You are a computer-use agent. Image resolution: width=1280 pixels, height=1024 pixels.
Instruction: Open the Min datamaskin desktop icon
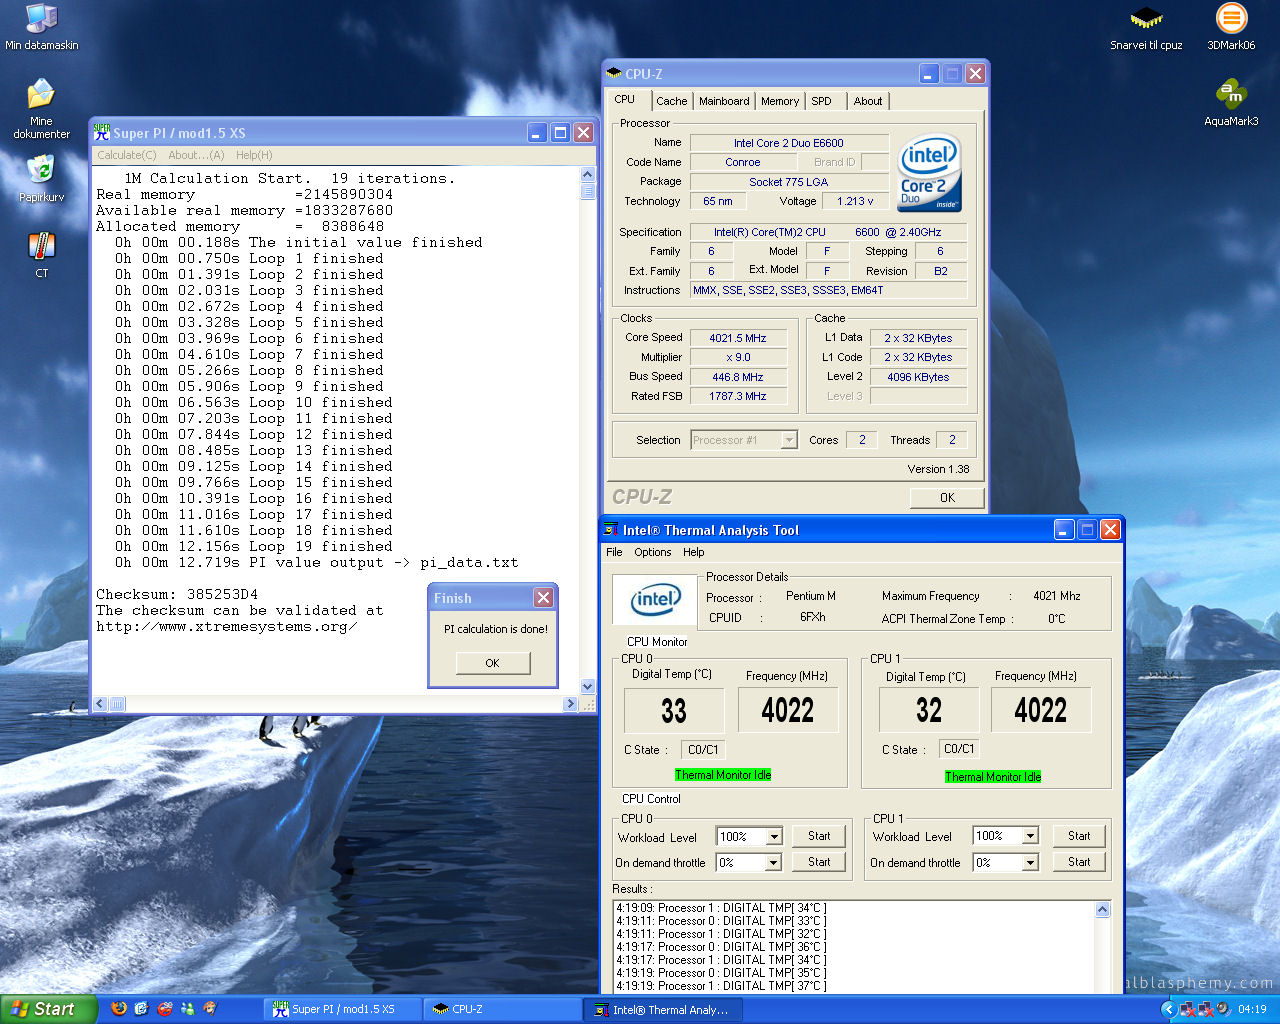(x=41, y=27)
